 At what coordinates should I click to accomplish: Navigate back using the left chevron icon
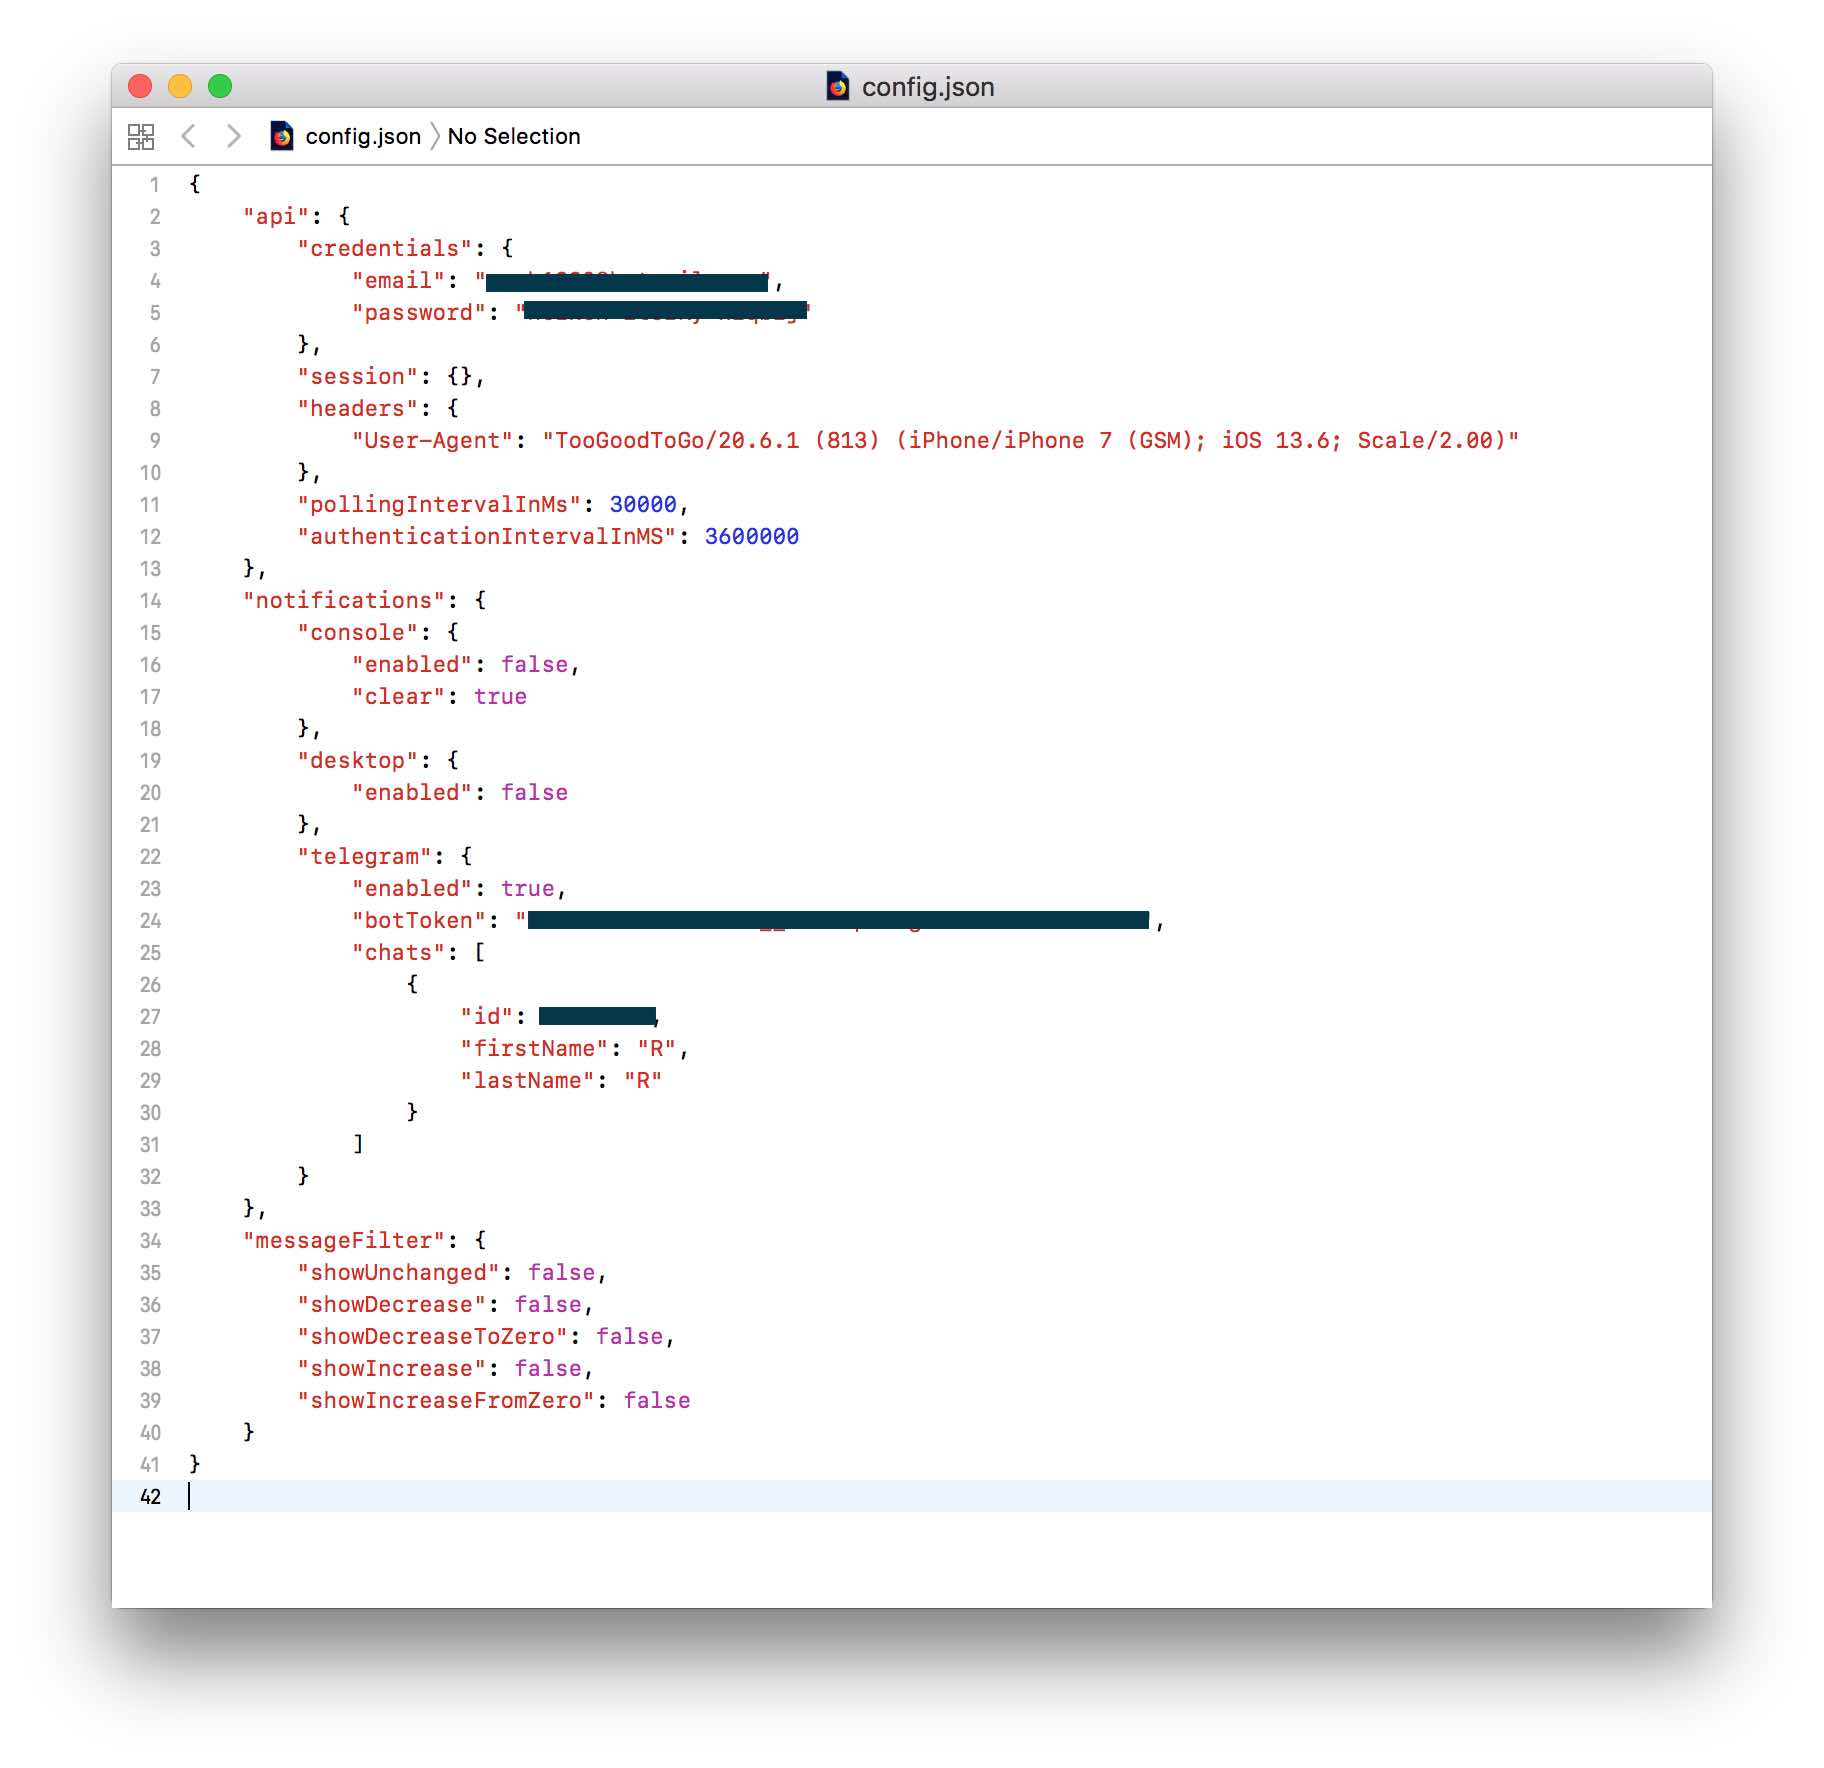[x=190, y=136]
